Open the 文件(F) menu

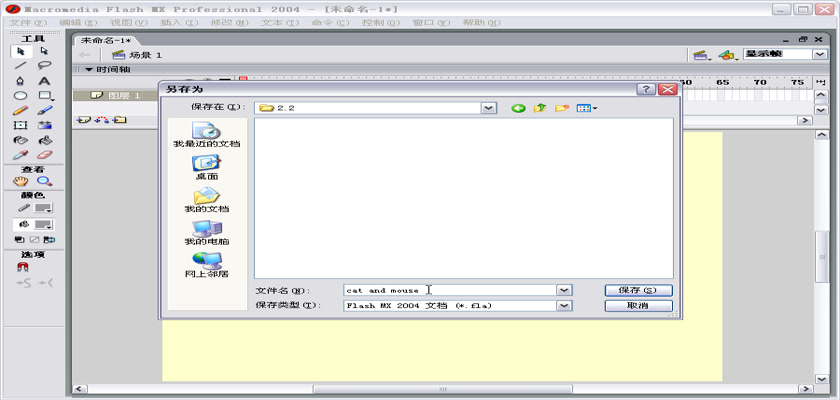[x=28, y=22]
